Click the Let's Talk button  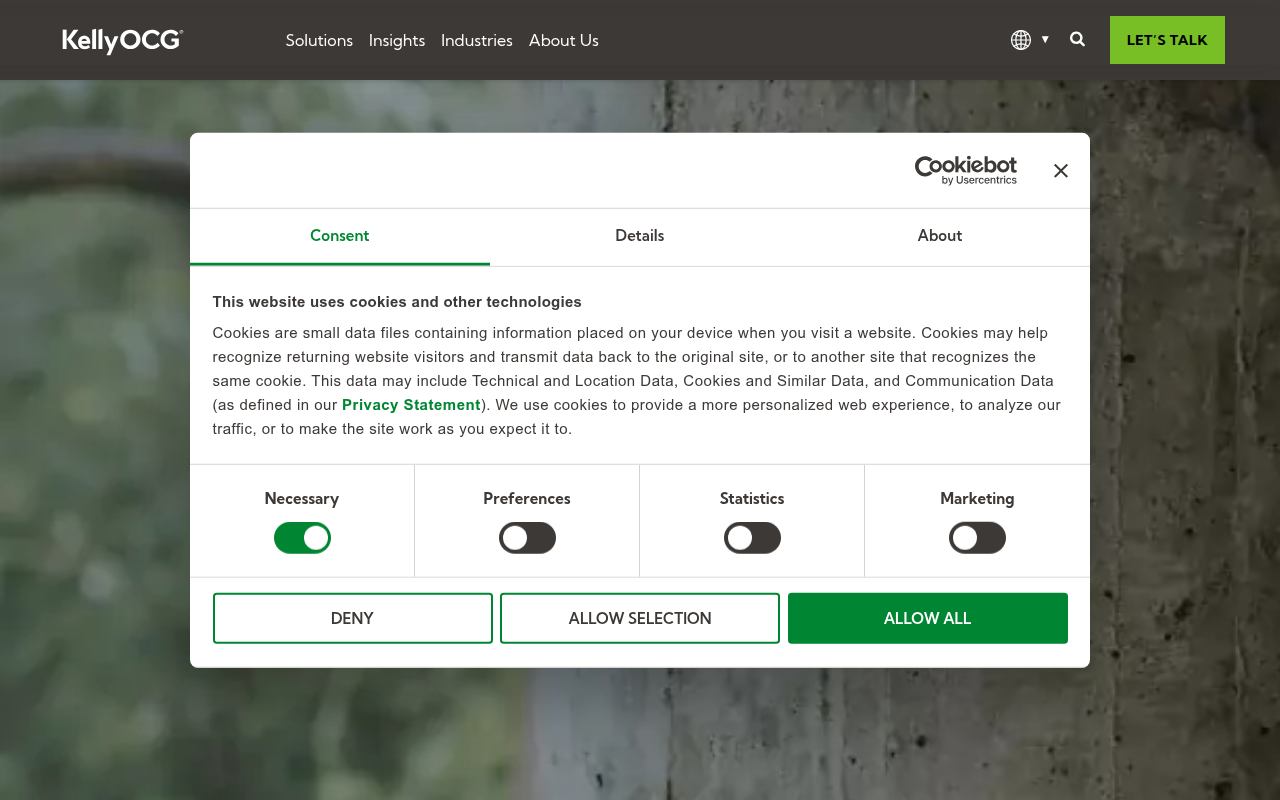[x=1167, y=40]
